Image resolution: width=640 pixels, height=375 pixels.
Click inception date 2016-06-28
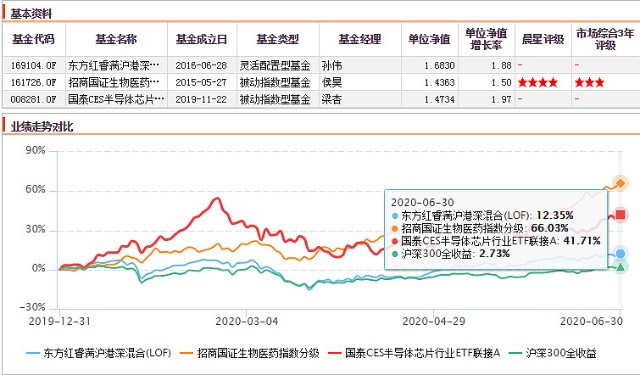tap(201, 65)
